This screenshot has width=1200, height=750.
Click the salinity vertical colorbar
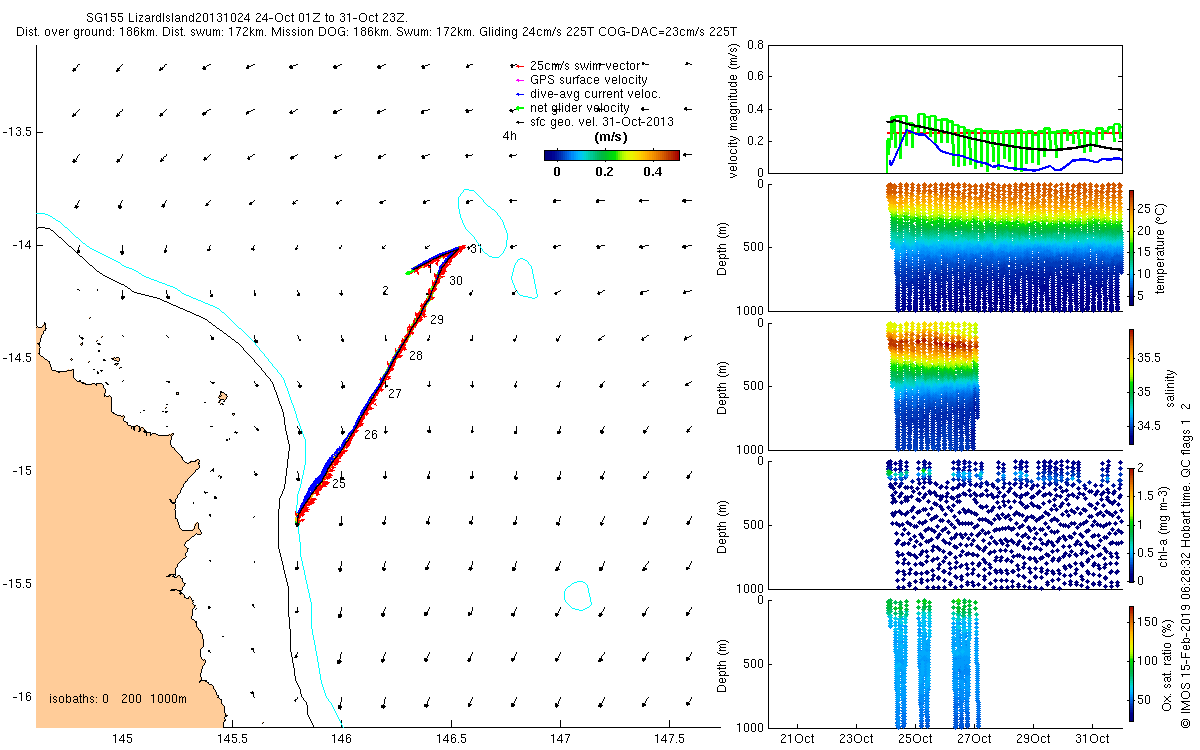1131,386
